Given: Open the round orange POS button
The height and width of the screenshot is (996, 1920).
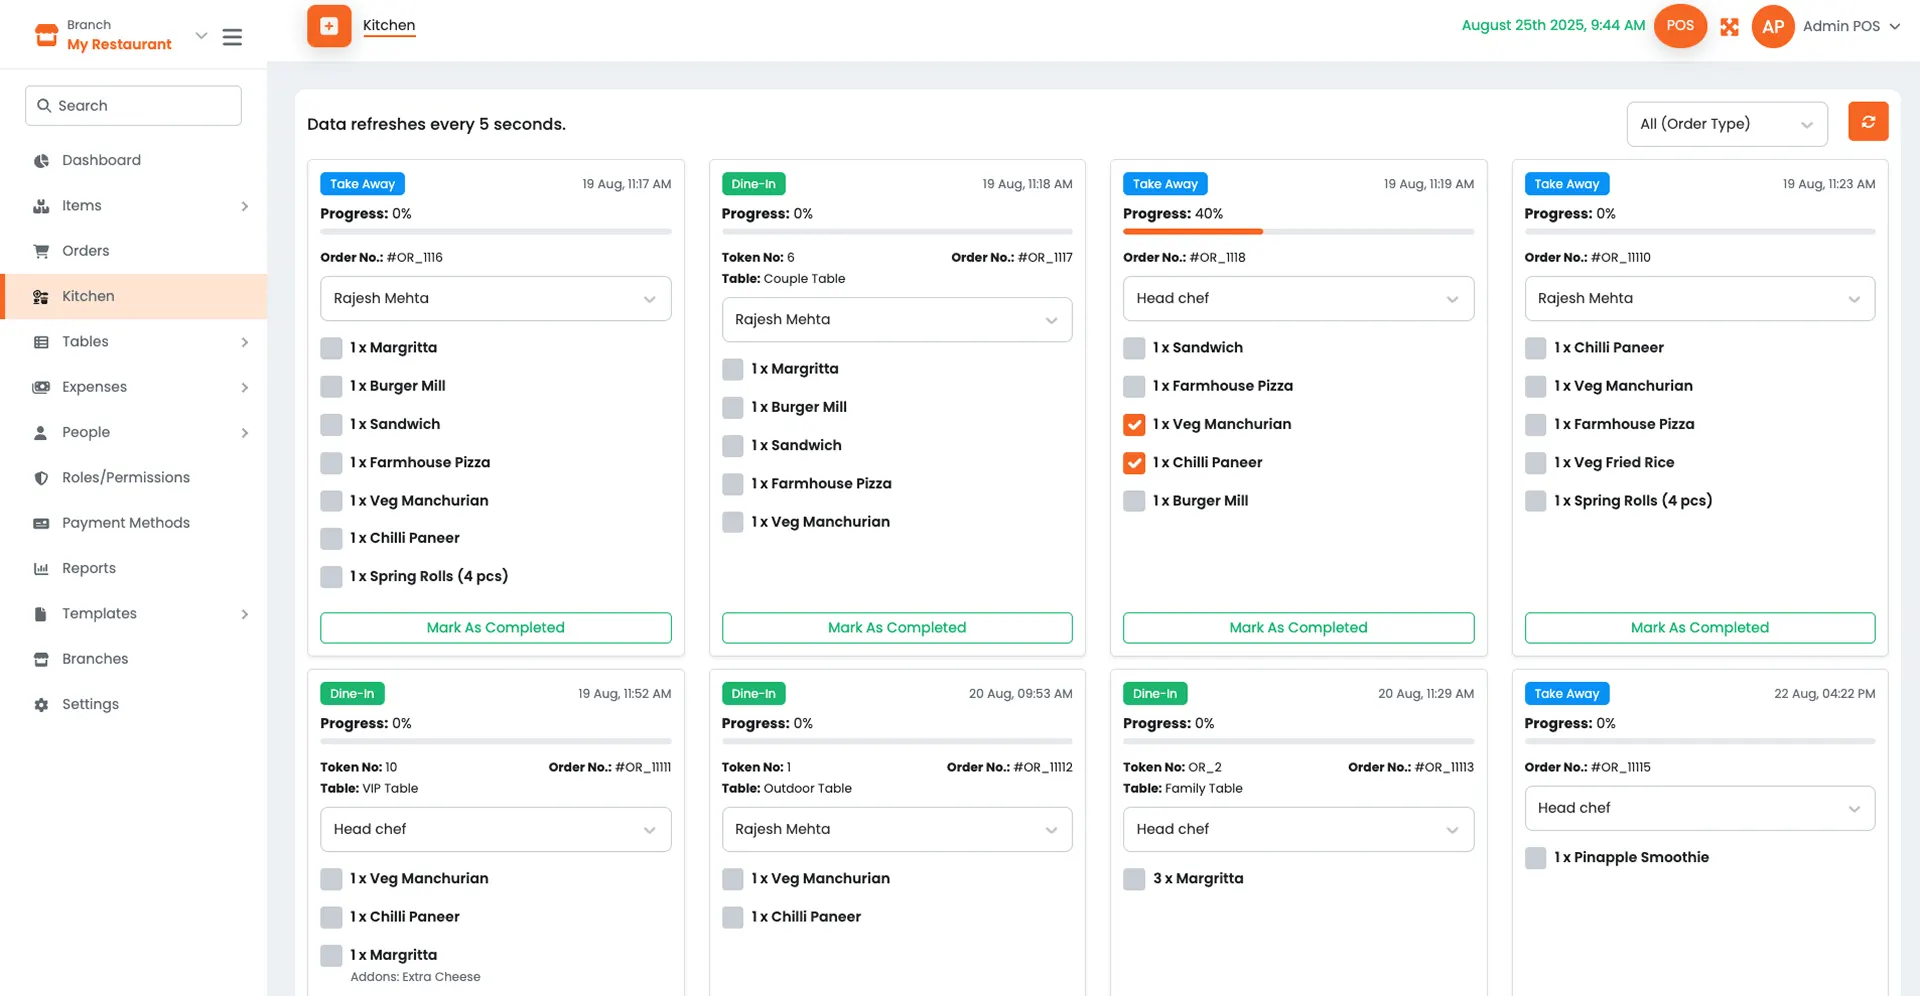Looking at the screenshot, I should [1680, 26].
